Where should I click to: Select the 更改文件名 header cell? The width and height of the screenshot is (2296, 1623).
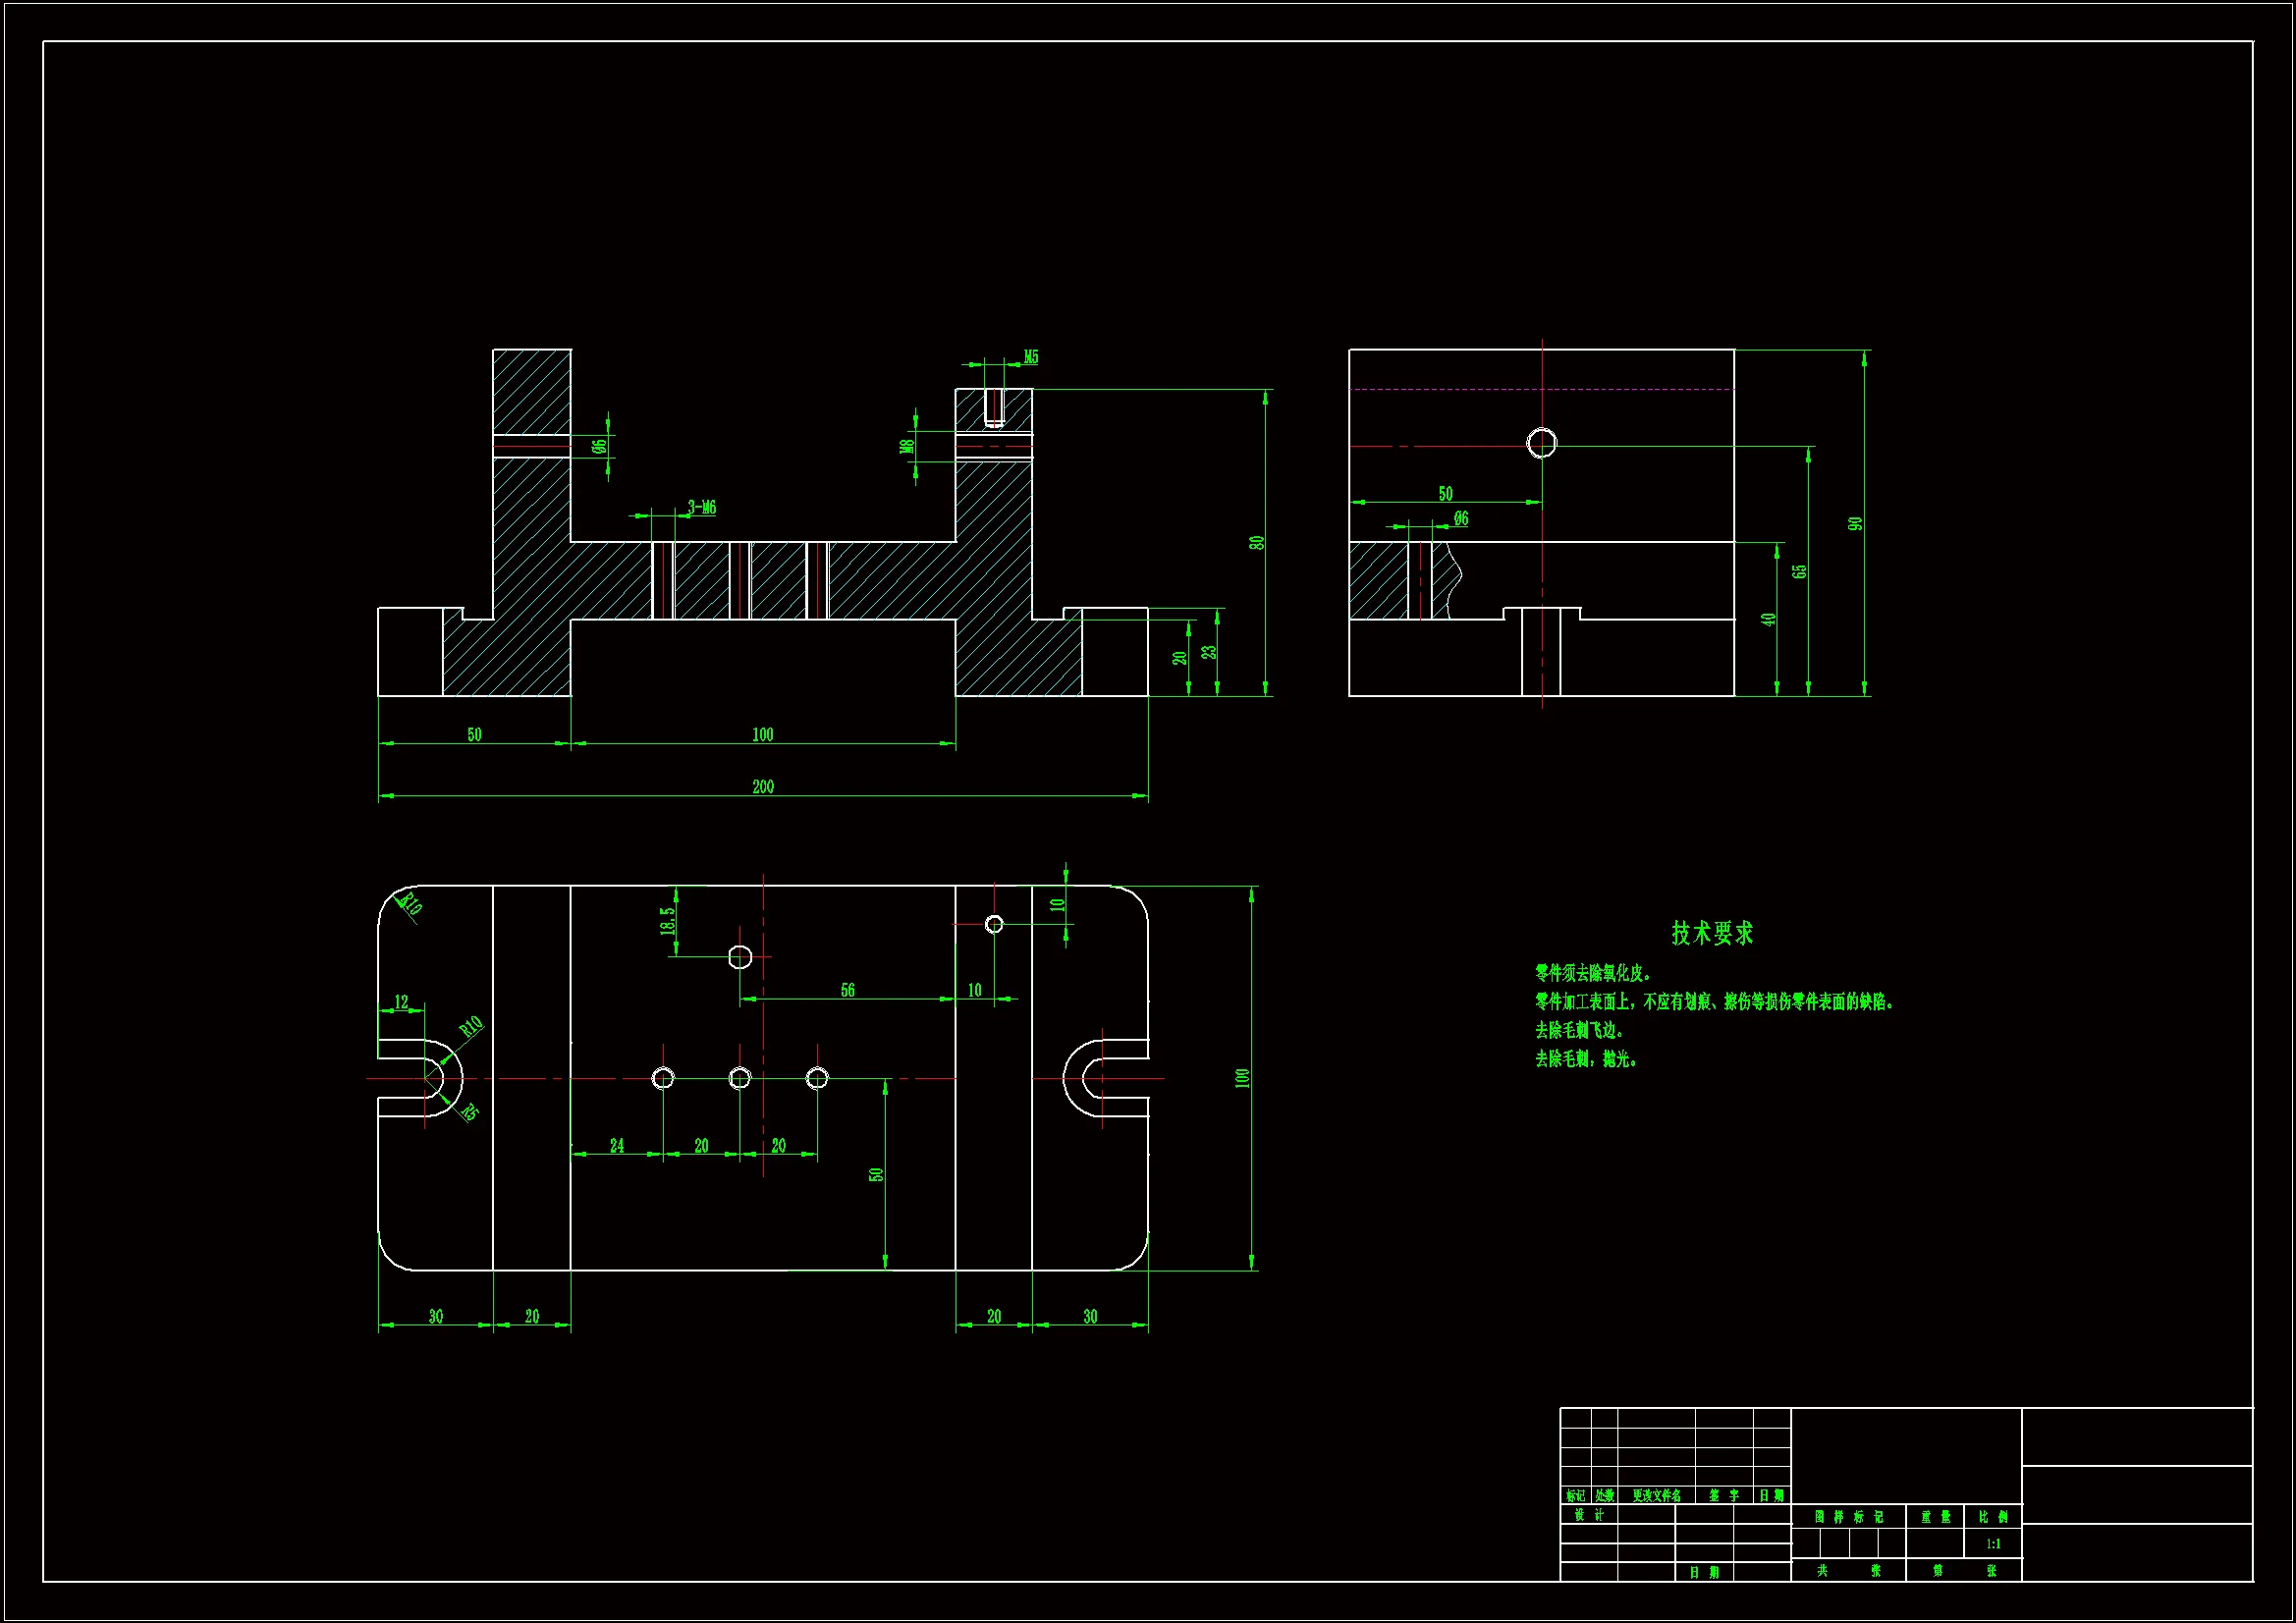click(x=1656, y=1496)
